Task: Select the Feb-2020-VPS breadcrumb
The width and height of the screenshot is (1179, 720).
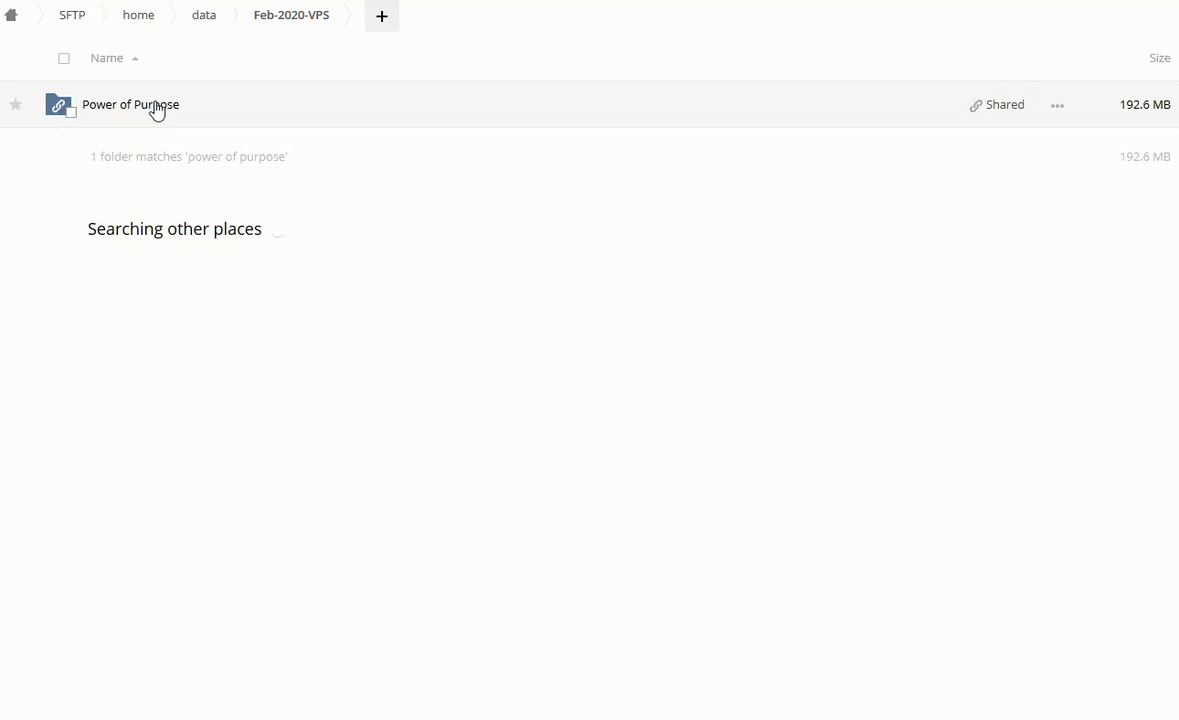Action: pyautogui.click(x=291, y=15)
